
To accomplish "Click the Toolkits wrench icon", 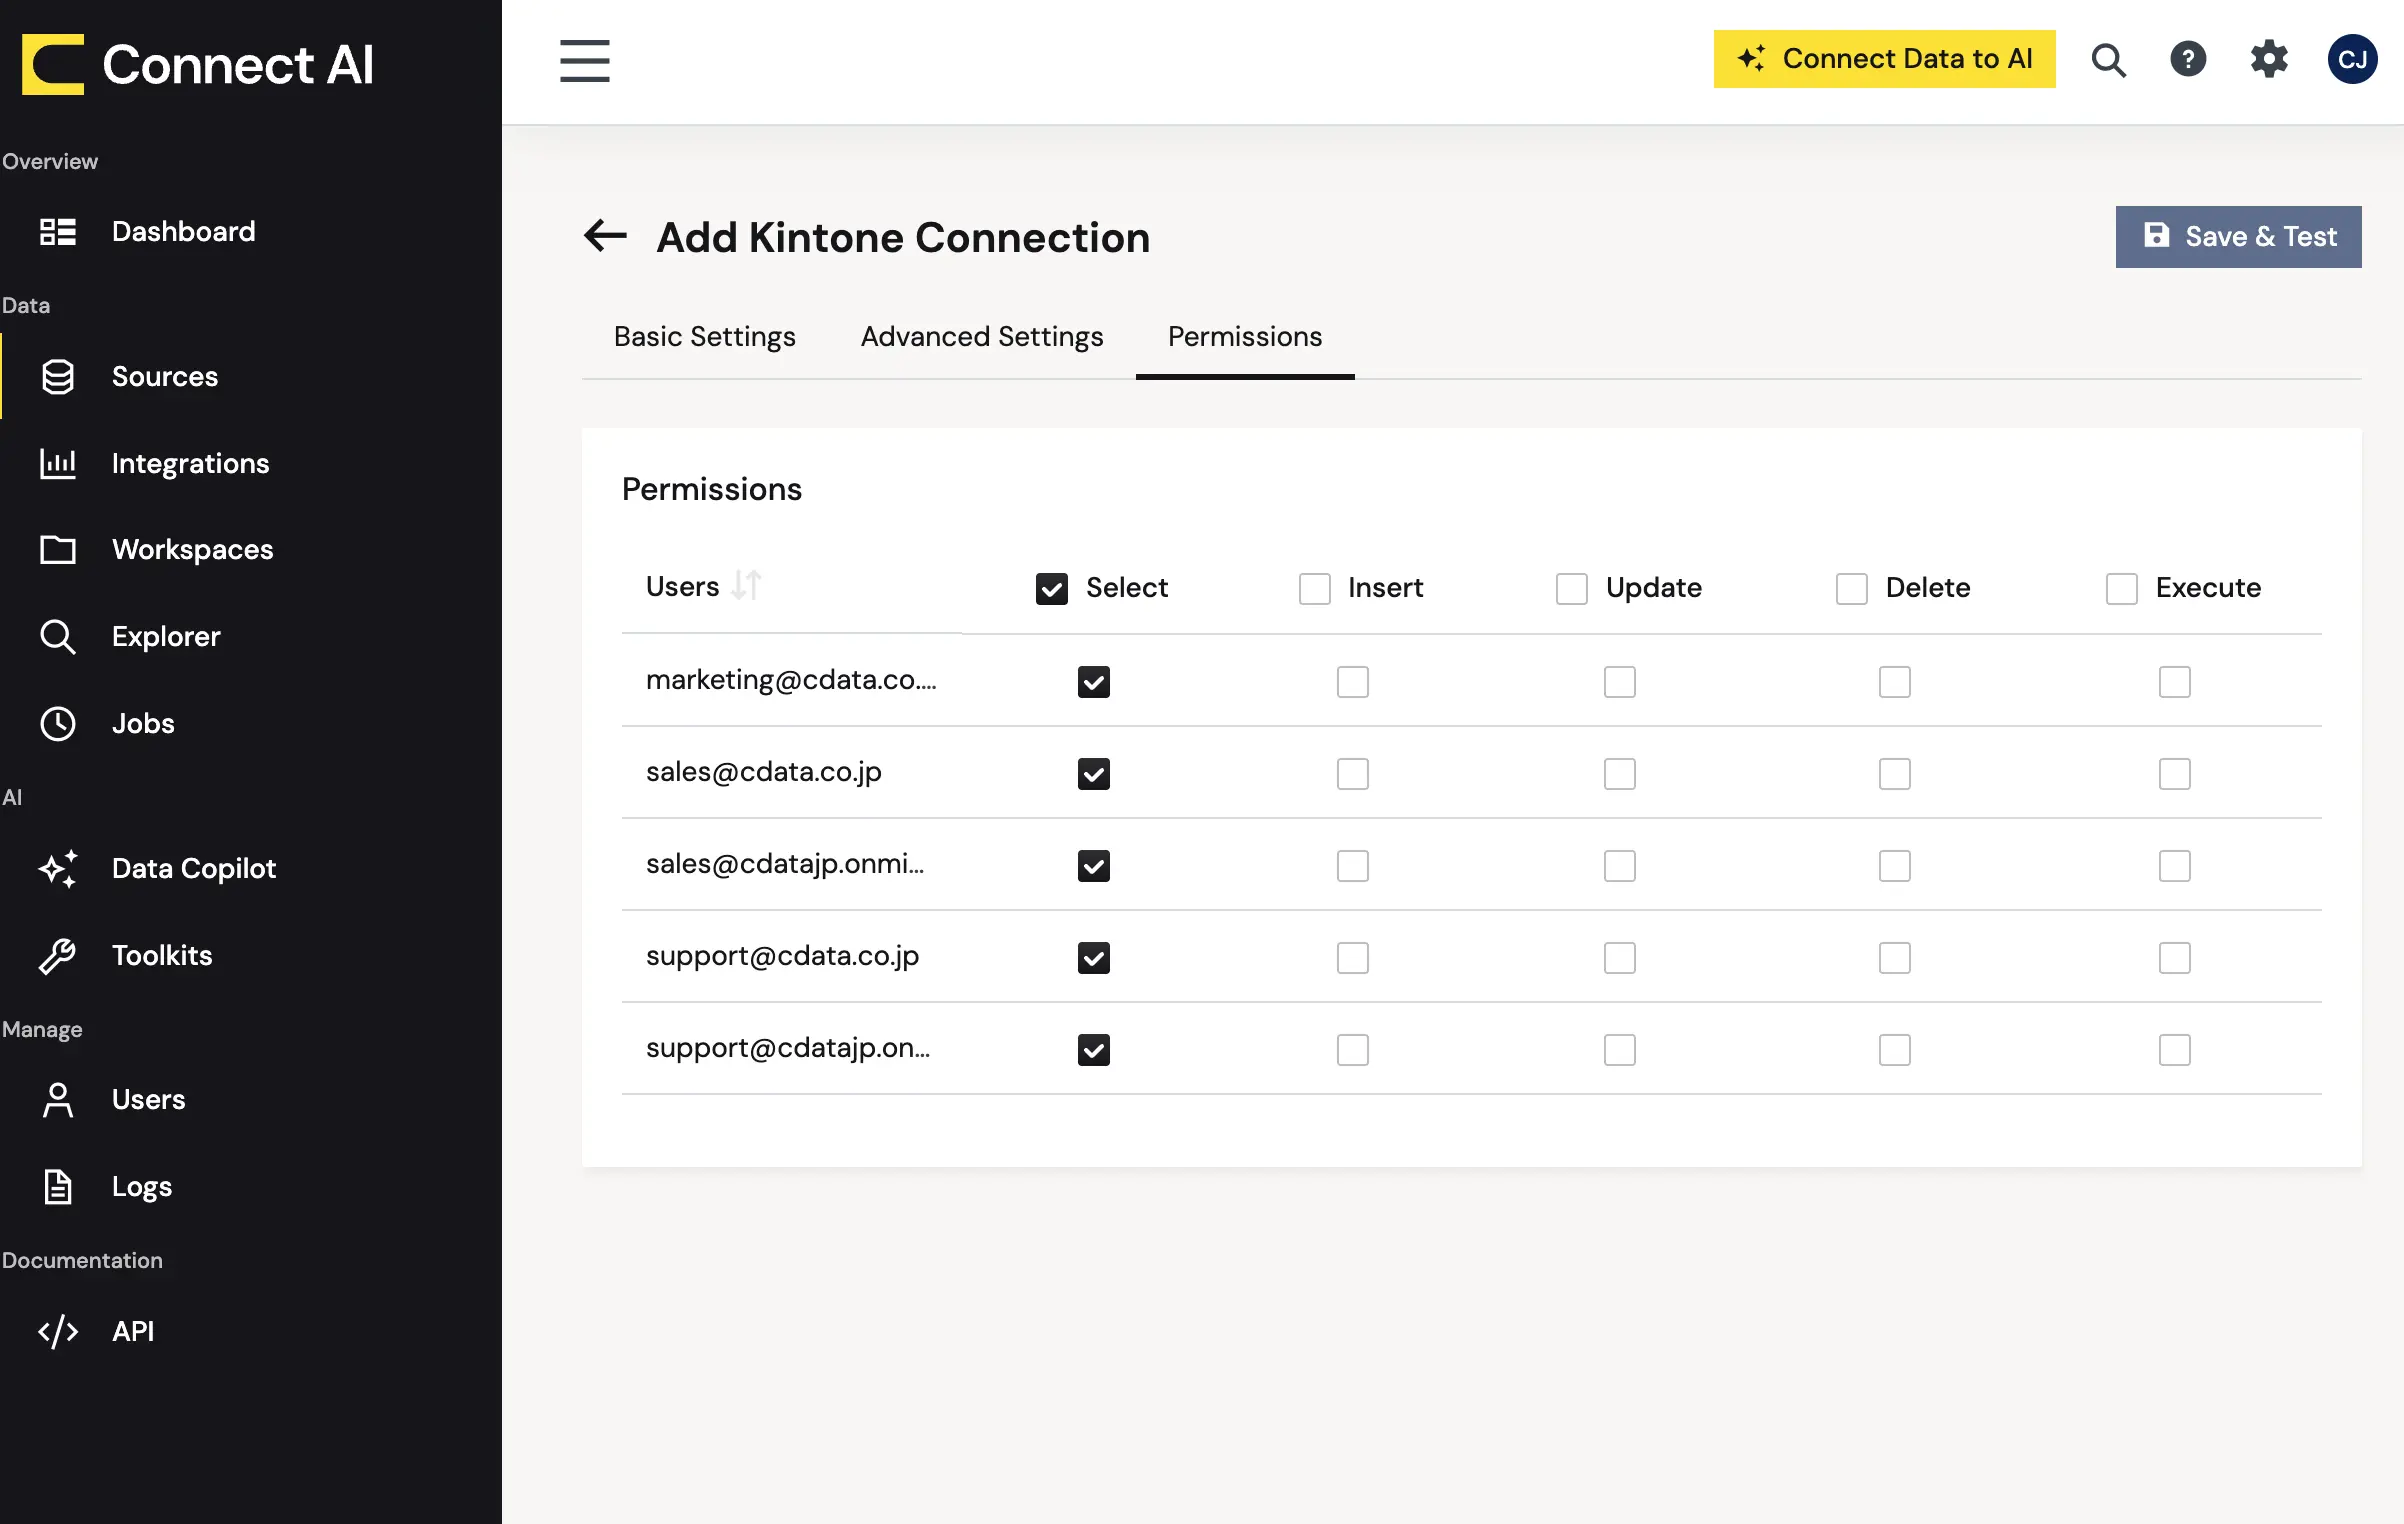I will tap(58, 955).
